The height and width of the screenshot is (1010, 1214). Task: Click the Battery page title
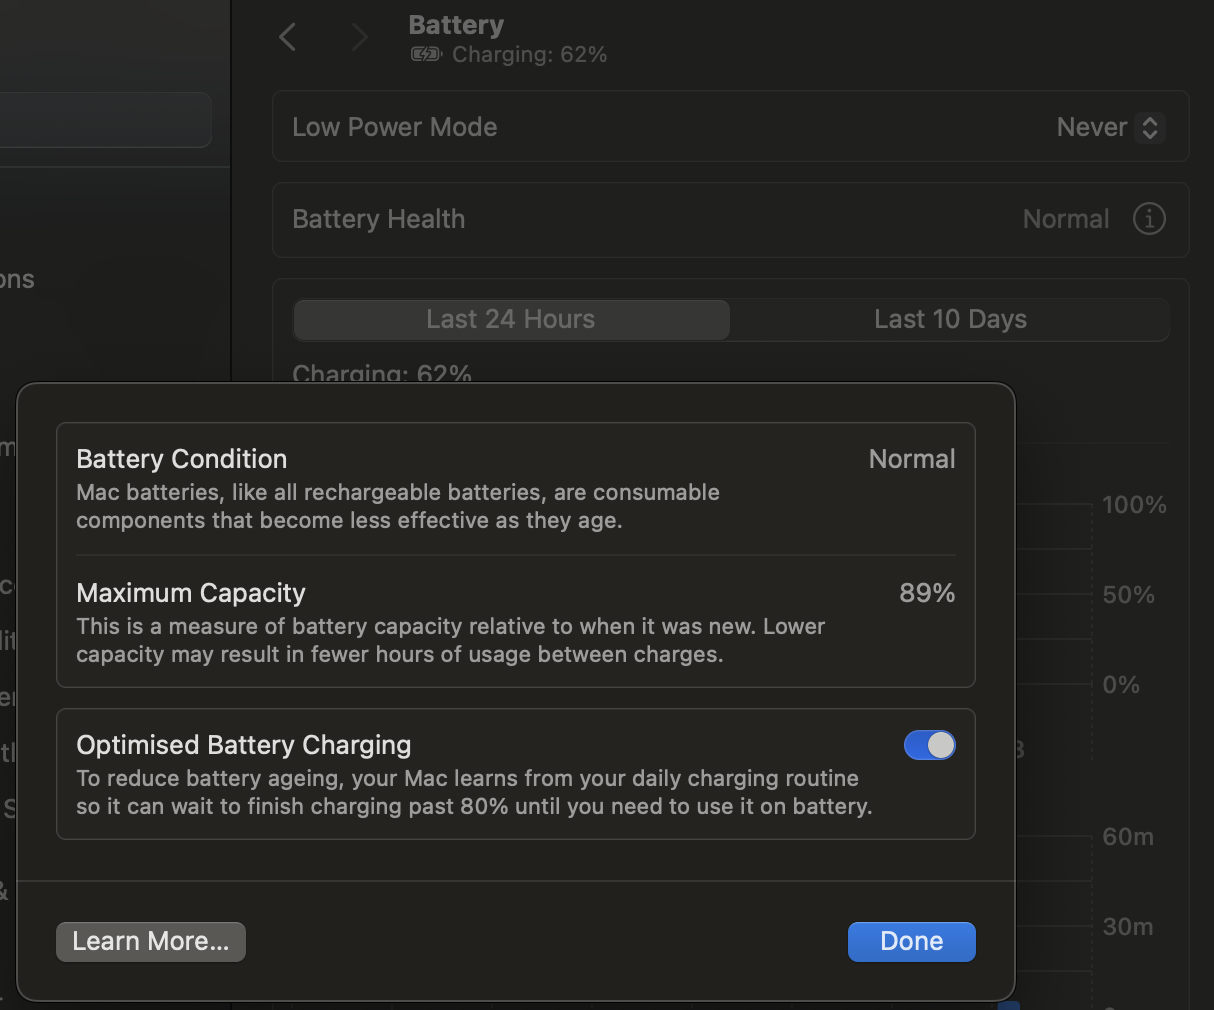(x=456, y=25)
